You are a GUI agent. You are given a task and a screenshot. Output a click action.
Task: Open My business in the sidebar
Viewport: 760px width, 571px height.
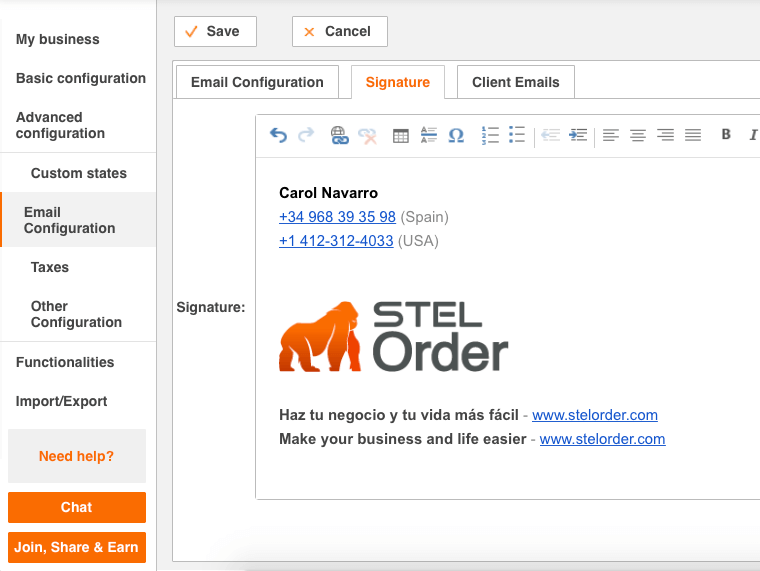58,39
